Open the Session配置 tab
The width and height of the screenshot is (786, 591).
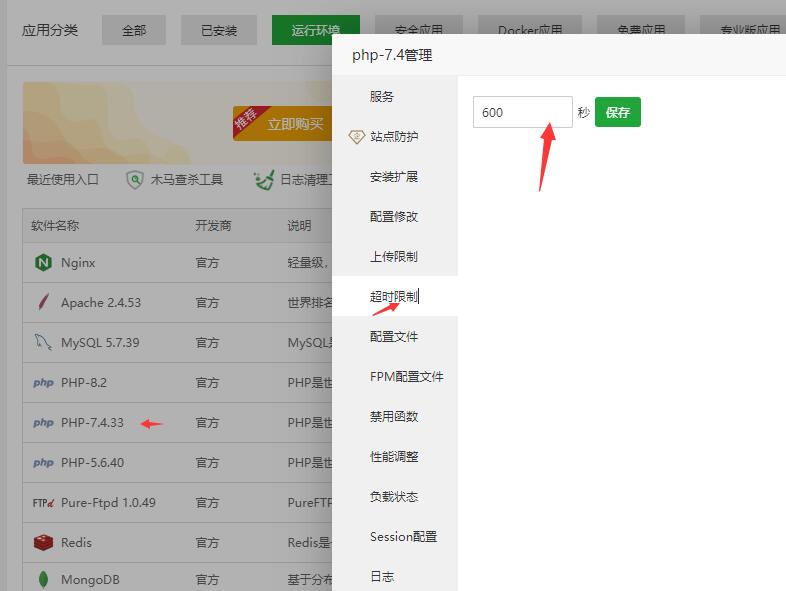[395, 537]
